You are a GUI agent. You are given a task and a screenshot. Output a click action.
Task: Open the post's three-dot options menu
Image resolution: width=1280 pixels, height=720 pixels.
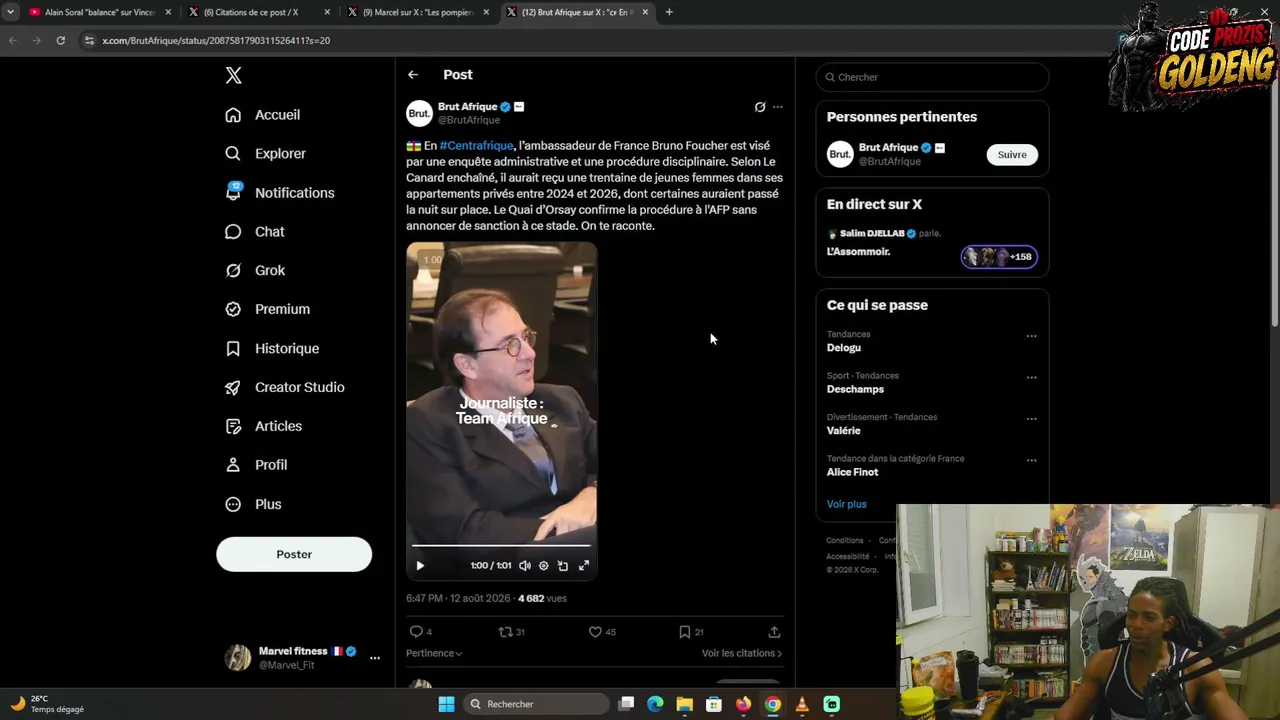coord(778,107)
